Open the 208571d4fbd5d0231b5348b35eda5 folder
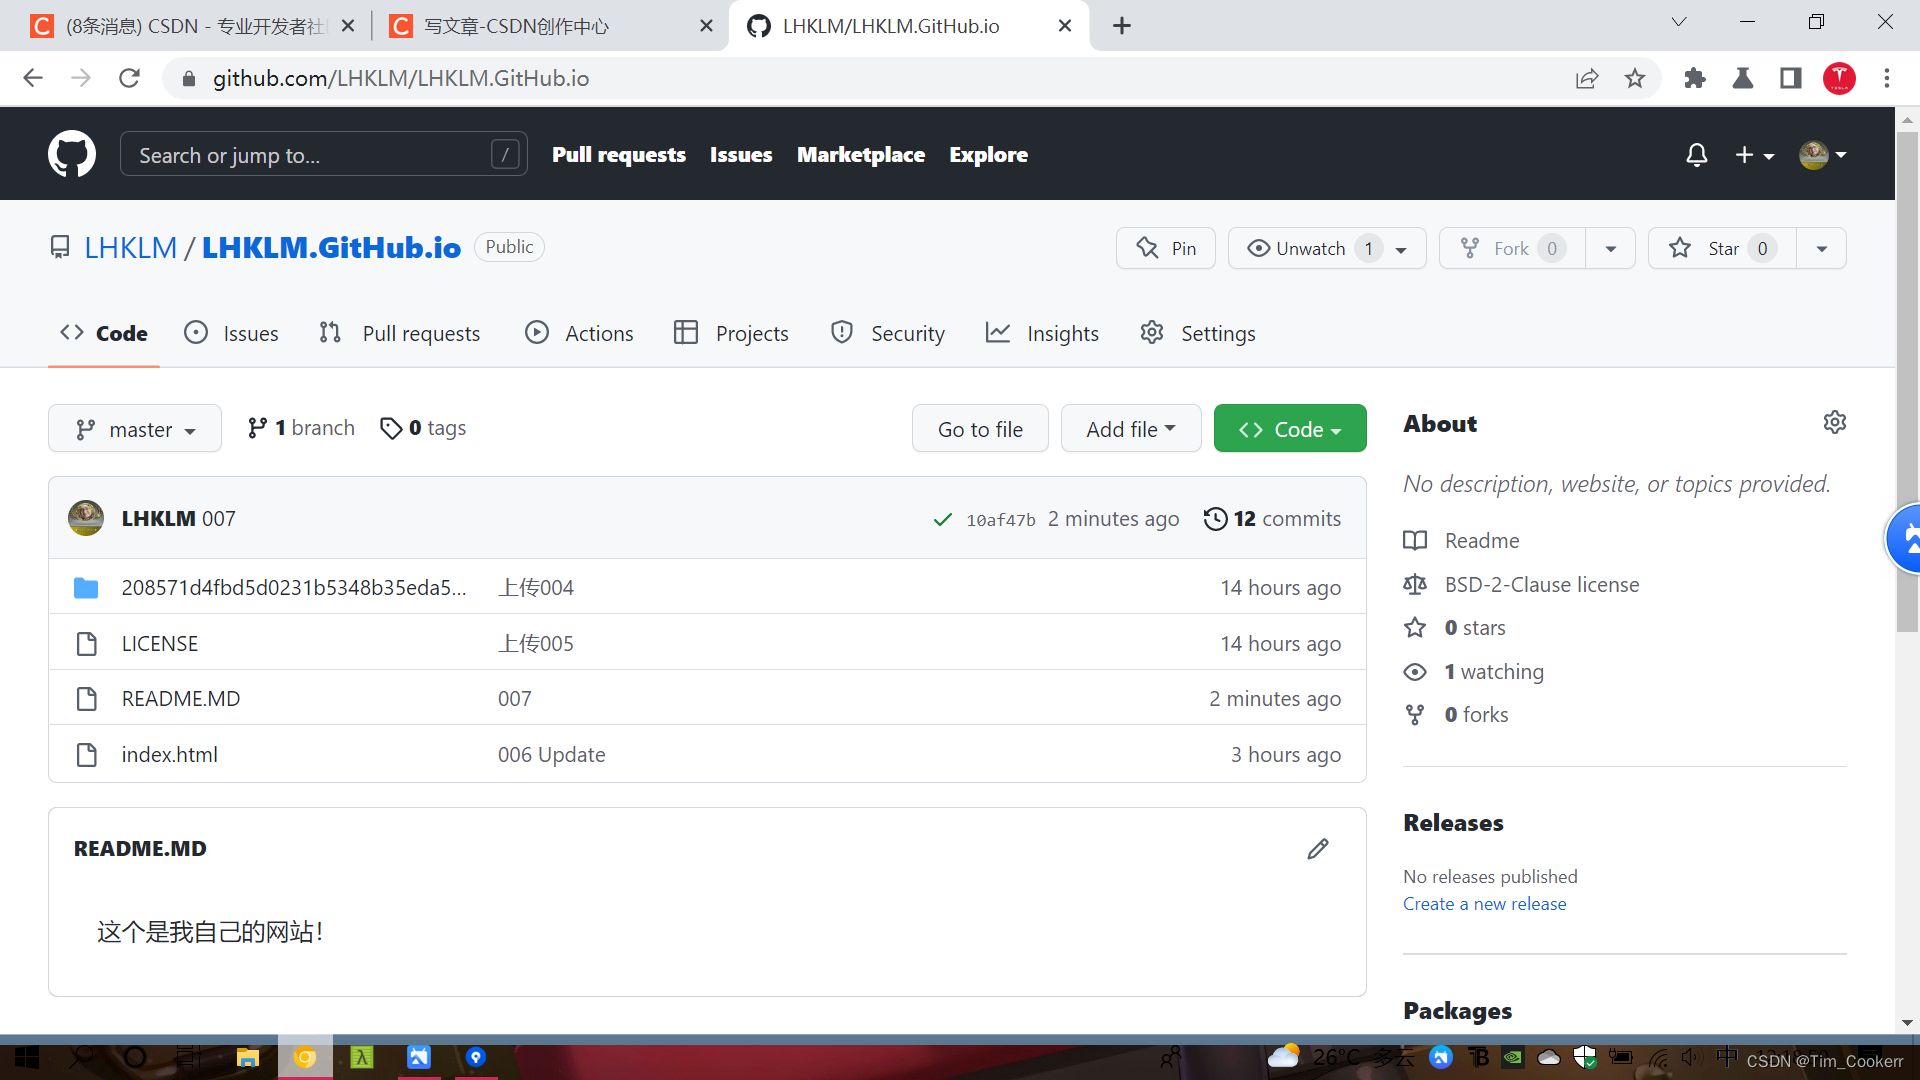Image resolution: width=1920 pixels, height=1080 pixels. [x=293, y=588]
